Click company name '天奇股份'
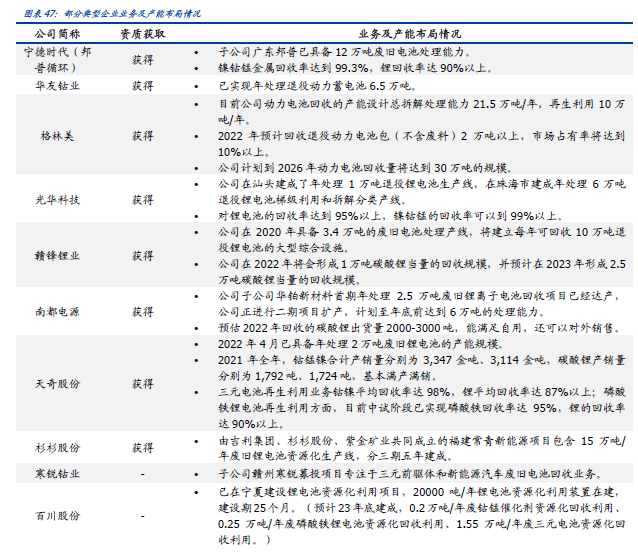Image resolution: width=638 pixels, height=557 pixels. pyautogui.click(x=57, y=383)
